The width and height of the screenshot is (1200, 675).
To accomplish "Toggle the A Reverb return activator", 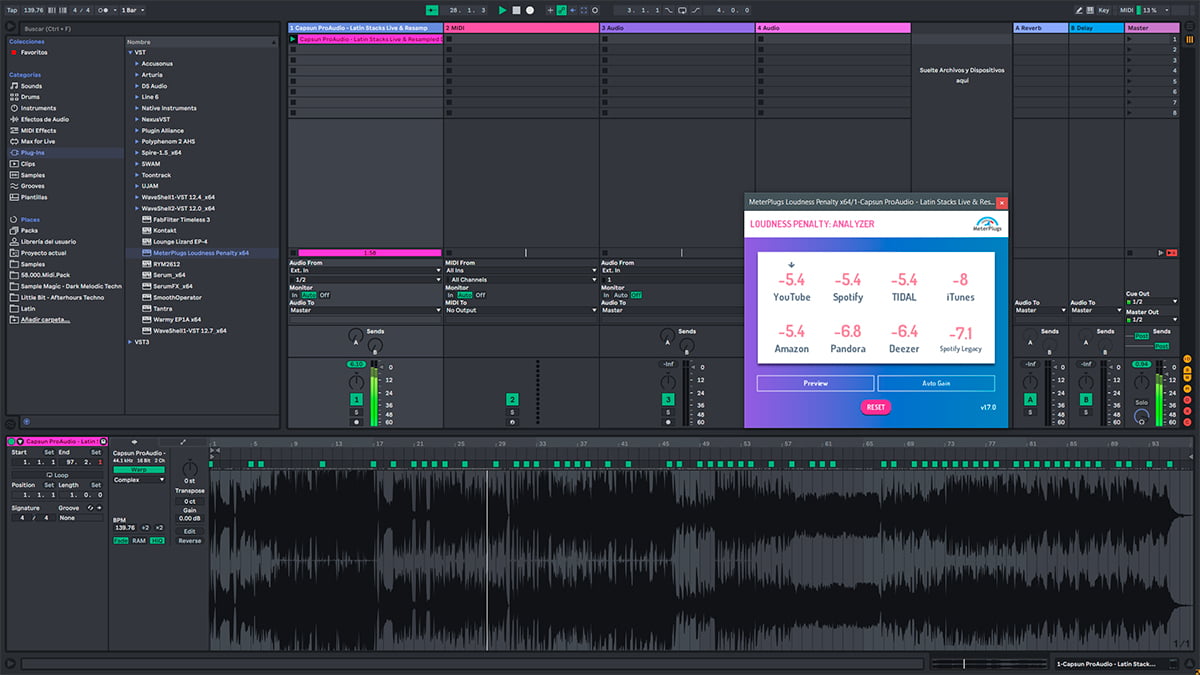I will click(x=1029, y=399).
